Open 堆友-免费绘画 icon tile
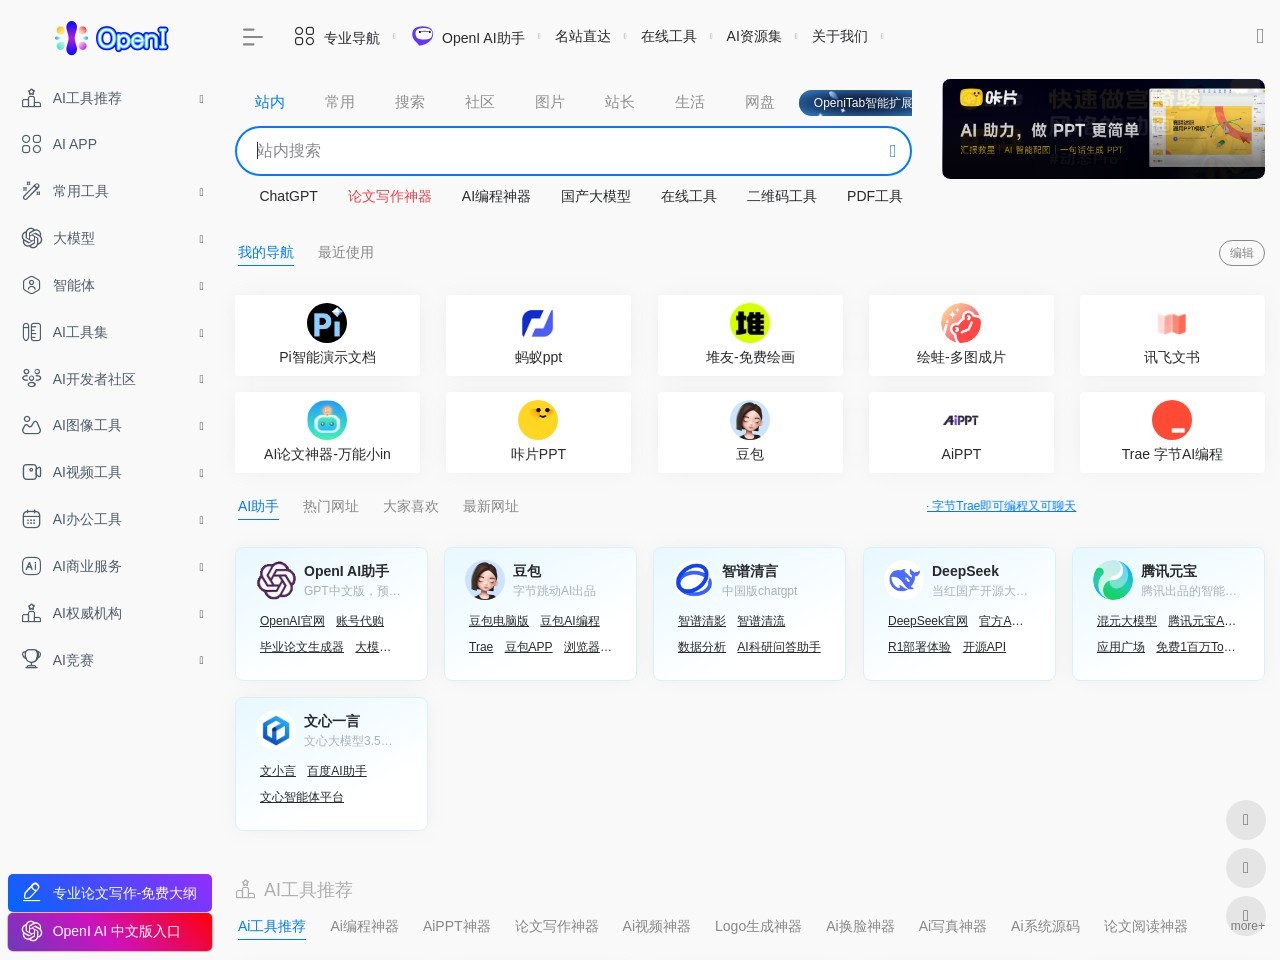 click(749, 323)
